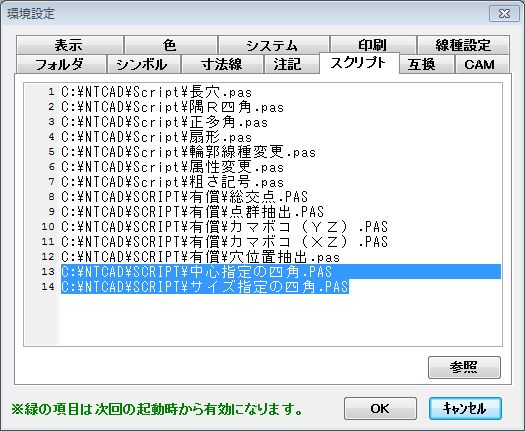The image size is (525, 431).
Task: Click the 点群抽出.PAS entry
Action: [193, 212]
